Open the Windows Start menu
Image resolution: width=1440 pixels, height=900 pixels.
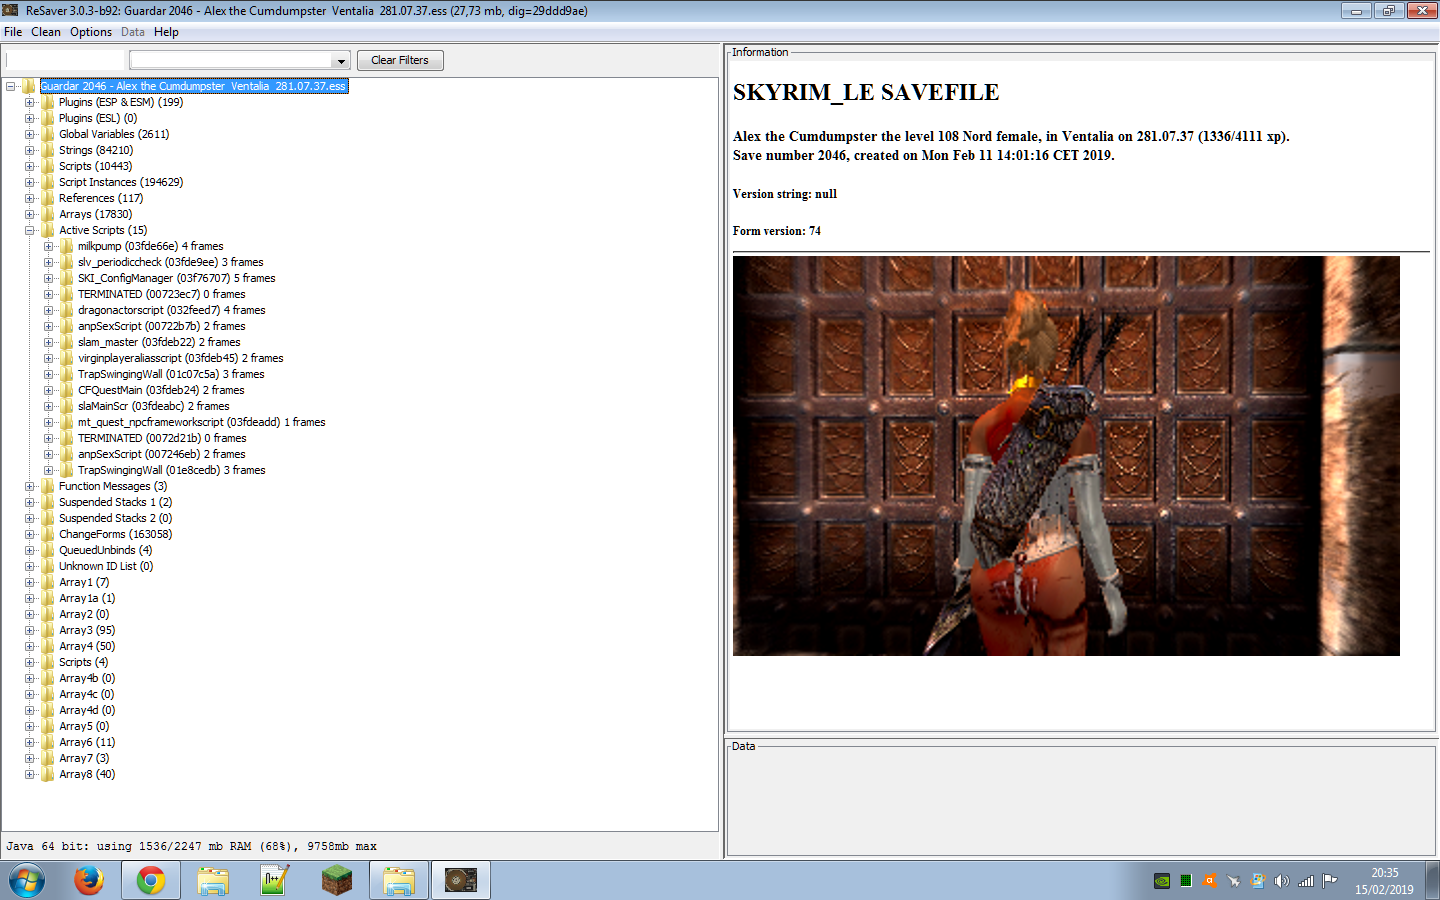coord(27,881)
